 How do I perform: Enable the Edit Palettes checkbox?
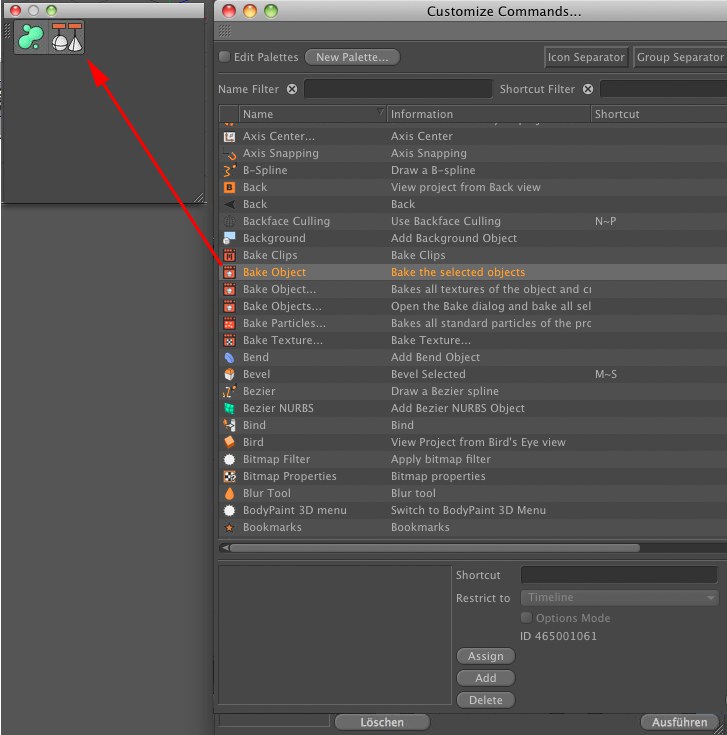[x=224, y=57]
